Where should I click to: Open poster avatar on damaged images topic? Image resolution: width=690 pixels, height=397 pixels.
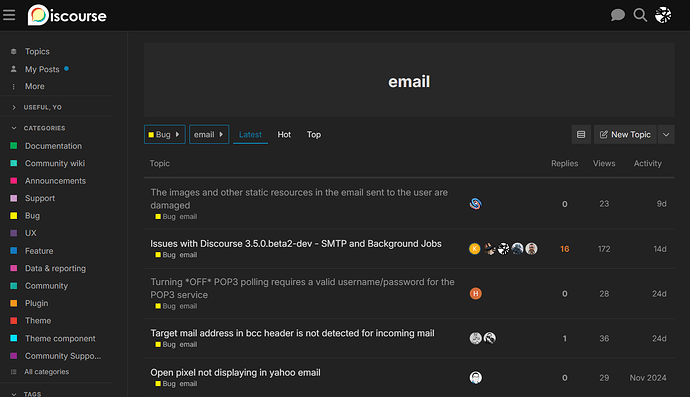pos(475,204)
